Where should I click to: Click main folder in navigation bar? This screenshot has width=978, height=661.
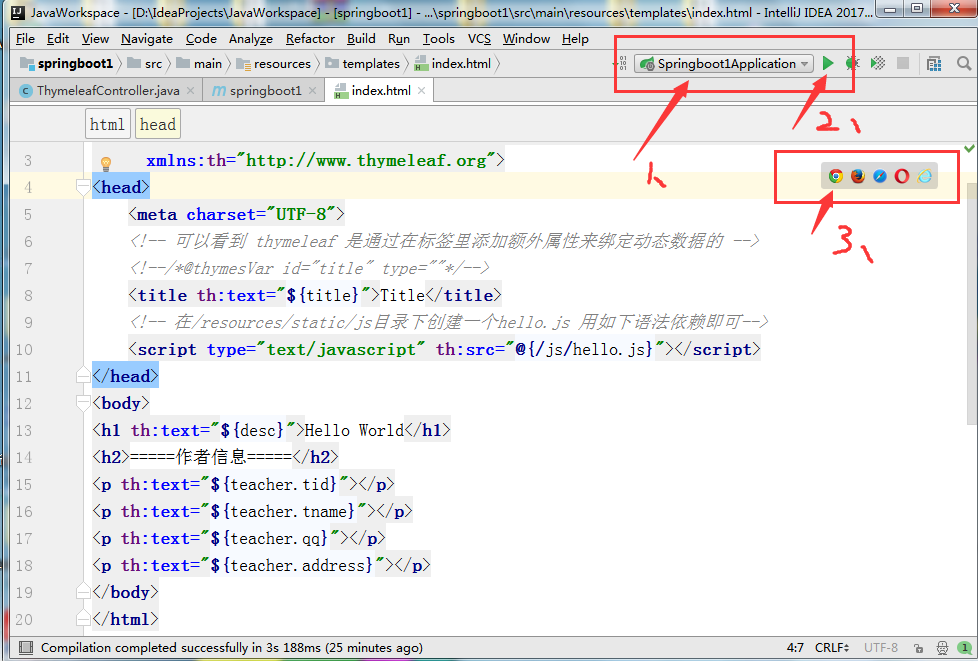200,64
